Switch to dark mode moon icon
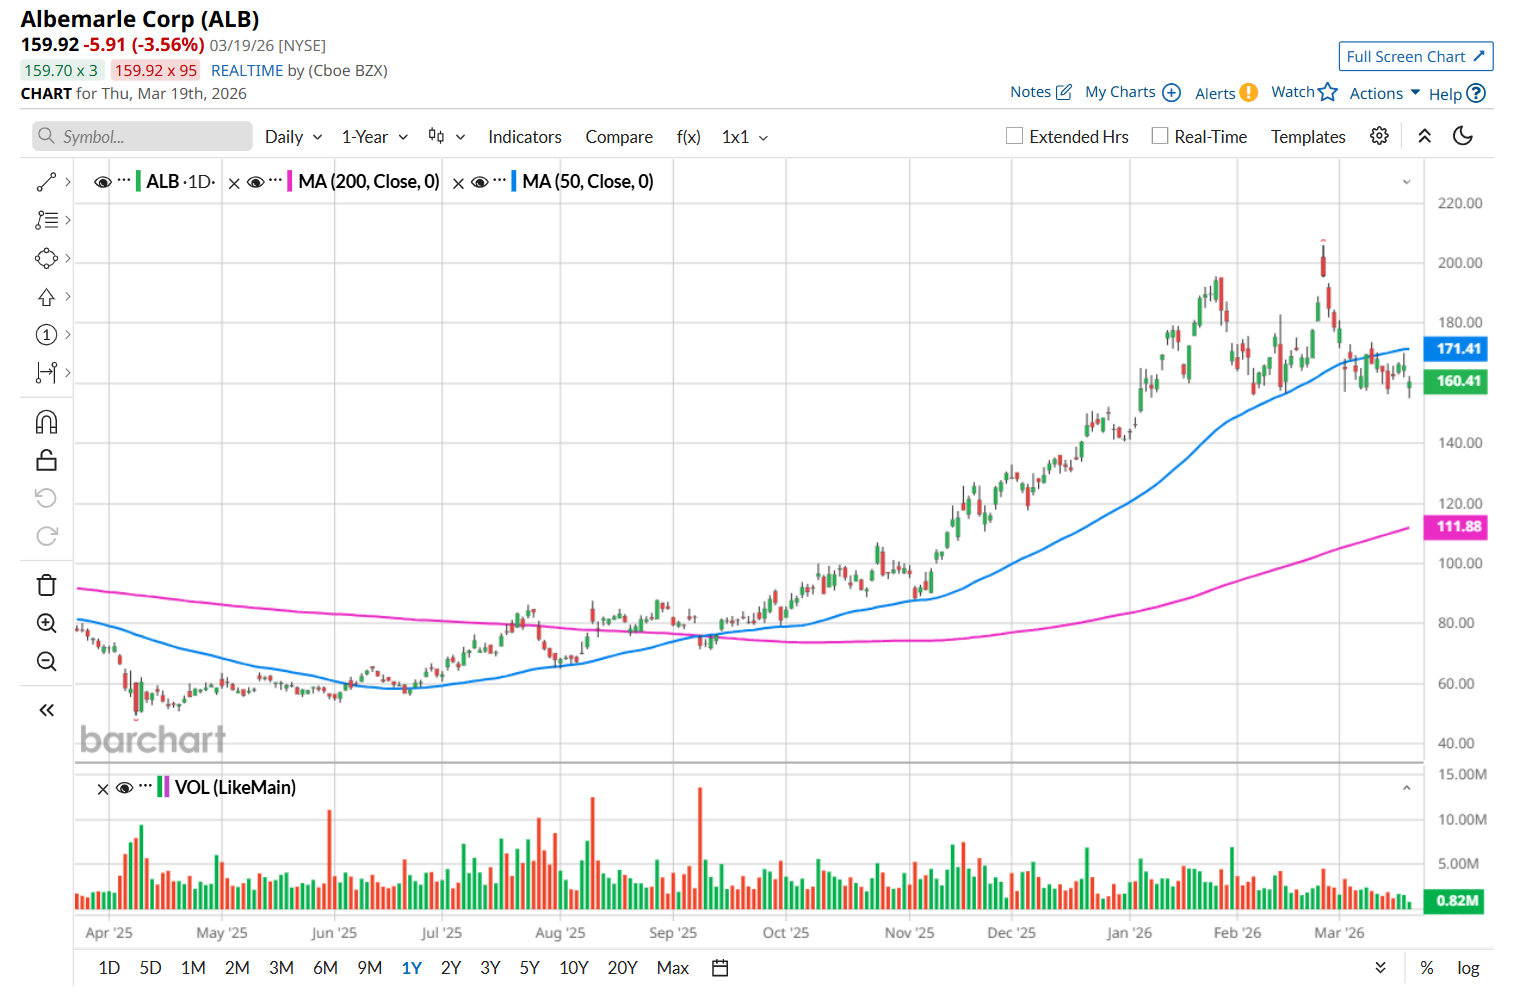Image resolution: width=1534 pixels, height=997 pixels. click(1462, 136)
